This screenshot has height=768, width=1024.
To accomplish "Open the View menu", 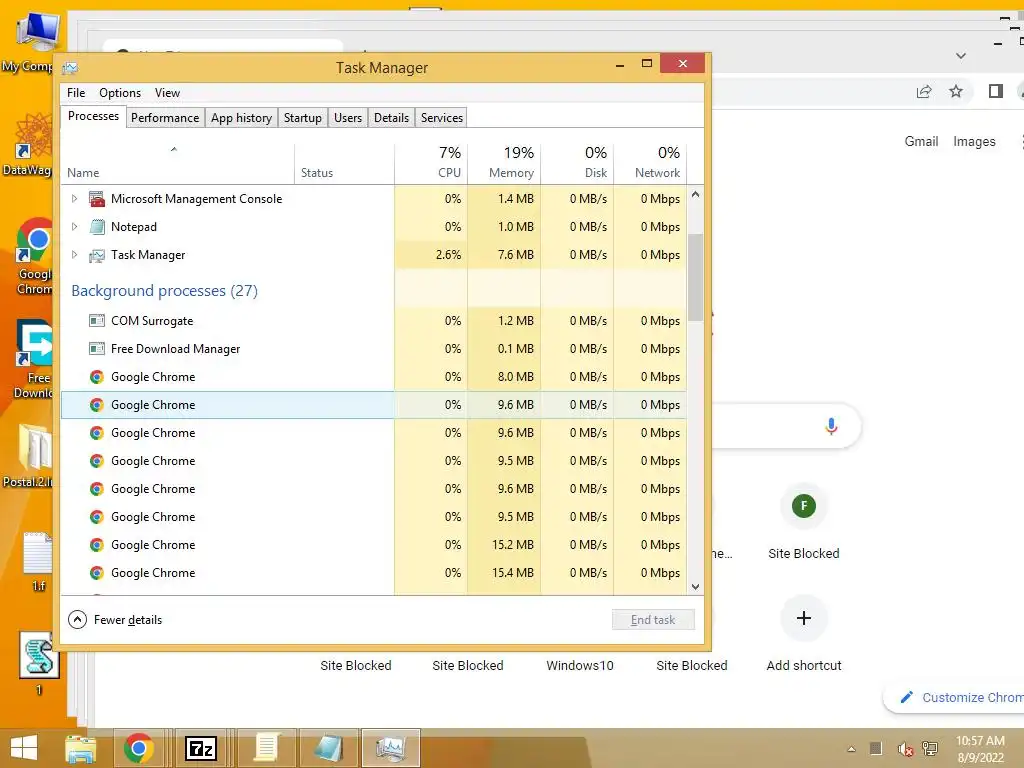I will pyautogui.click(x=167, y=93).
